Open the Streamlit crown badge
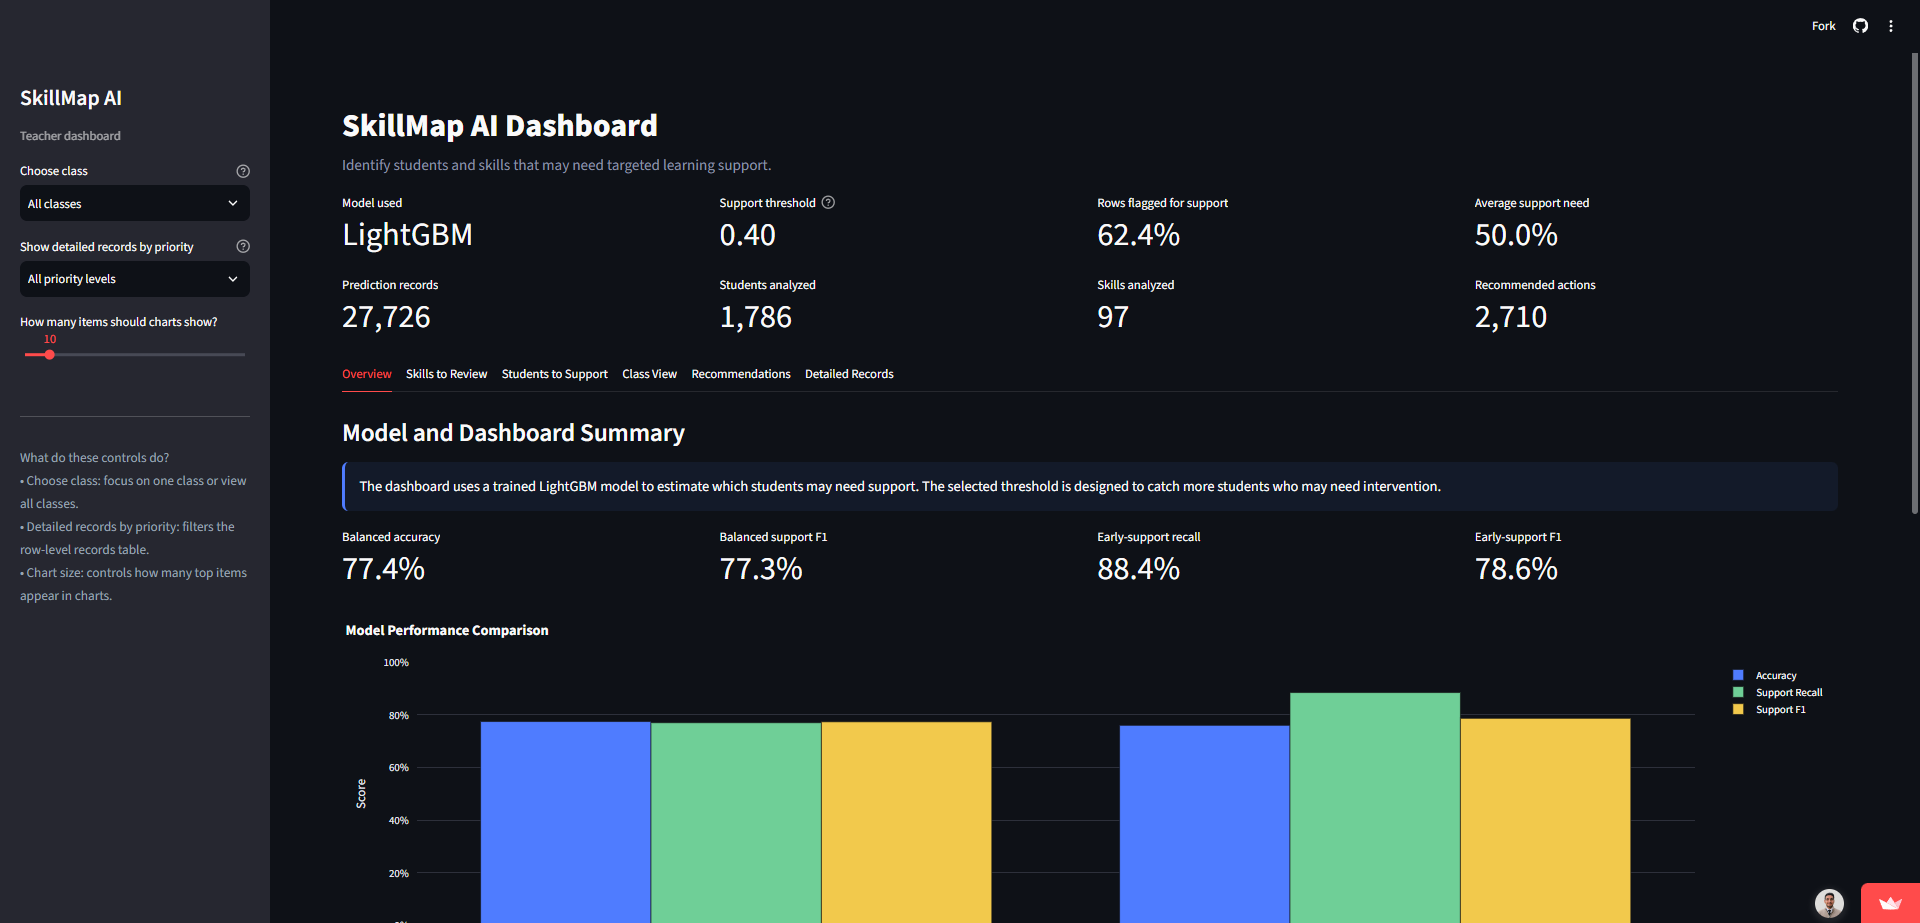This screenshot has height=923, width=1920. point(1890,903)
